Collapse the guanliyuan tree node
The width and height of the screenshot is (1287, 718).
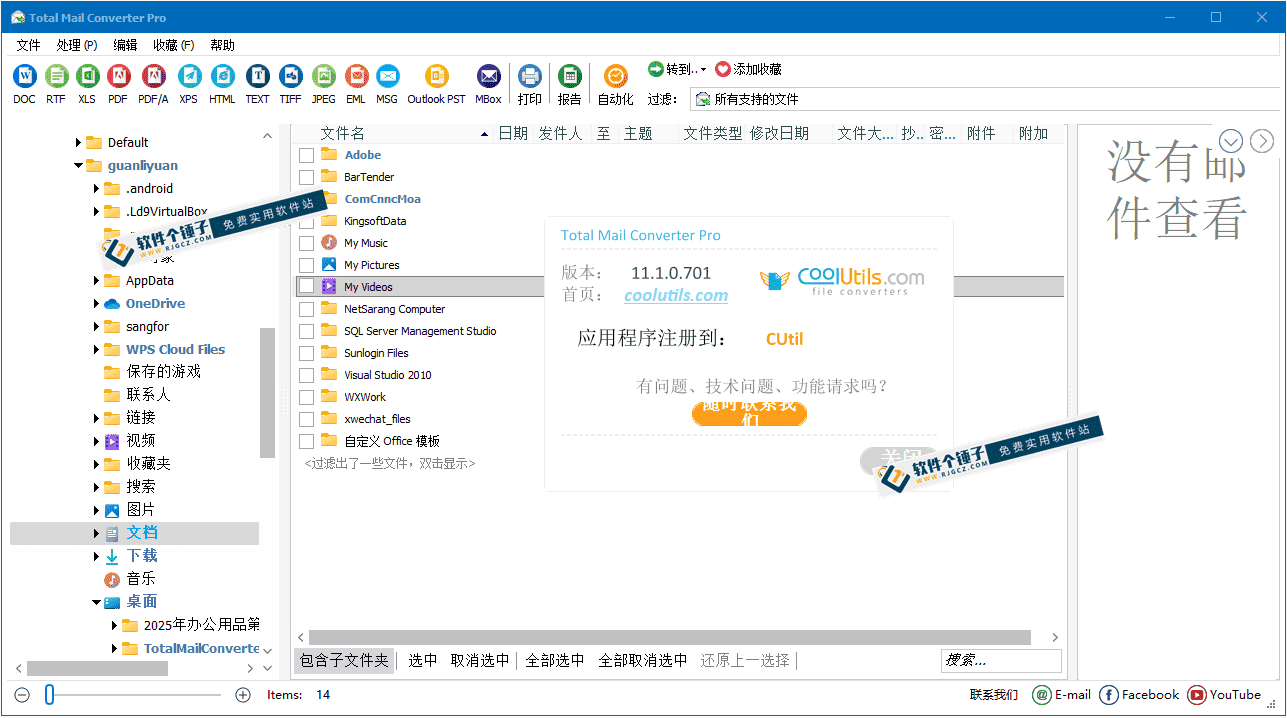click(x=78, y=166)
